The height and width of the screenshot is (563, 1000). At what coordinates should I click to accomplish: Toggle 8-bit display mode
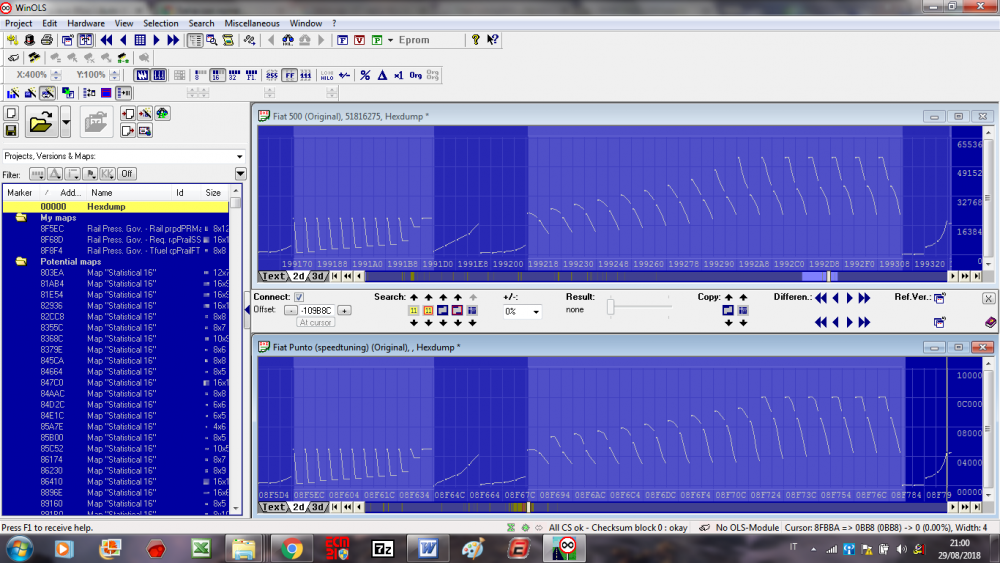200,75
